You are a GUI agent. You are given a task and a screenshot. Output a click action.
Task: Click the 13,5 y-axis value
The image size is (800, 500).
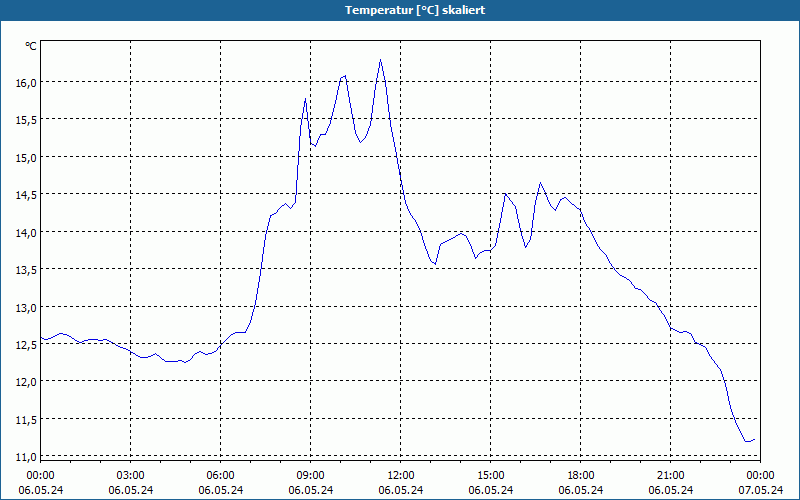click(x=26, y=270)
